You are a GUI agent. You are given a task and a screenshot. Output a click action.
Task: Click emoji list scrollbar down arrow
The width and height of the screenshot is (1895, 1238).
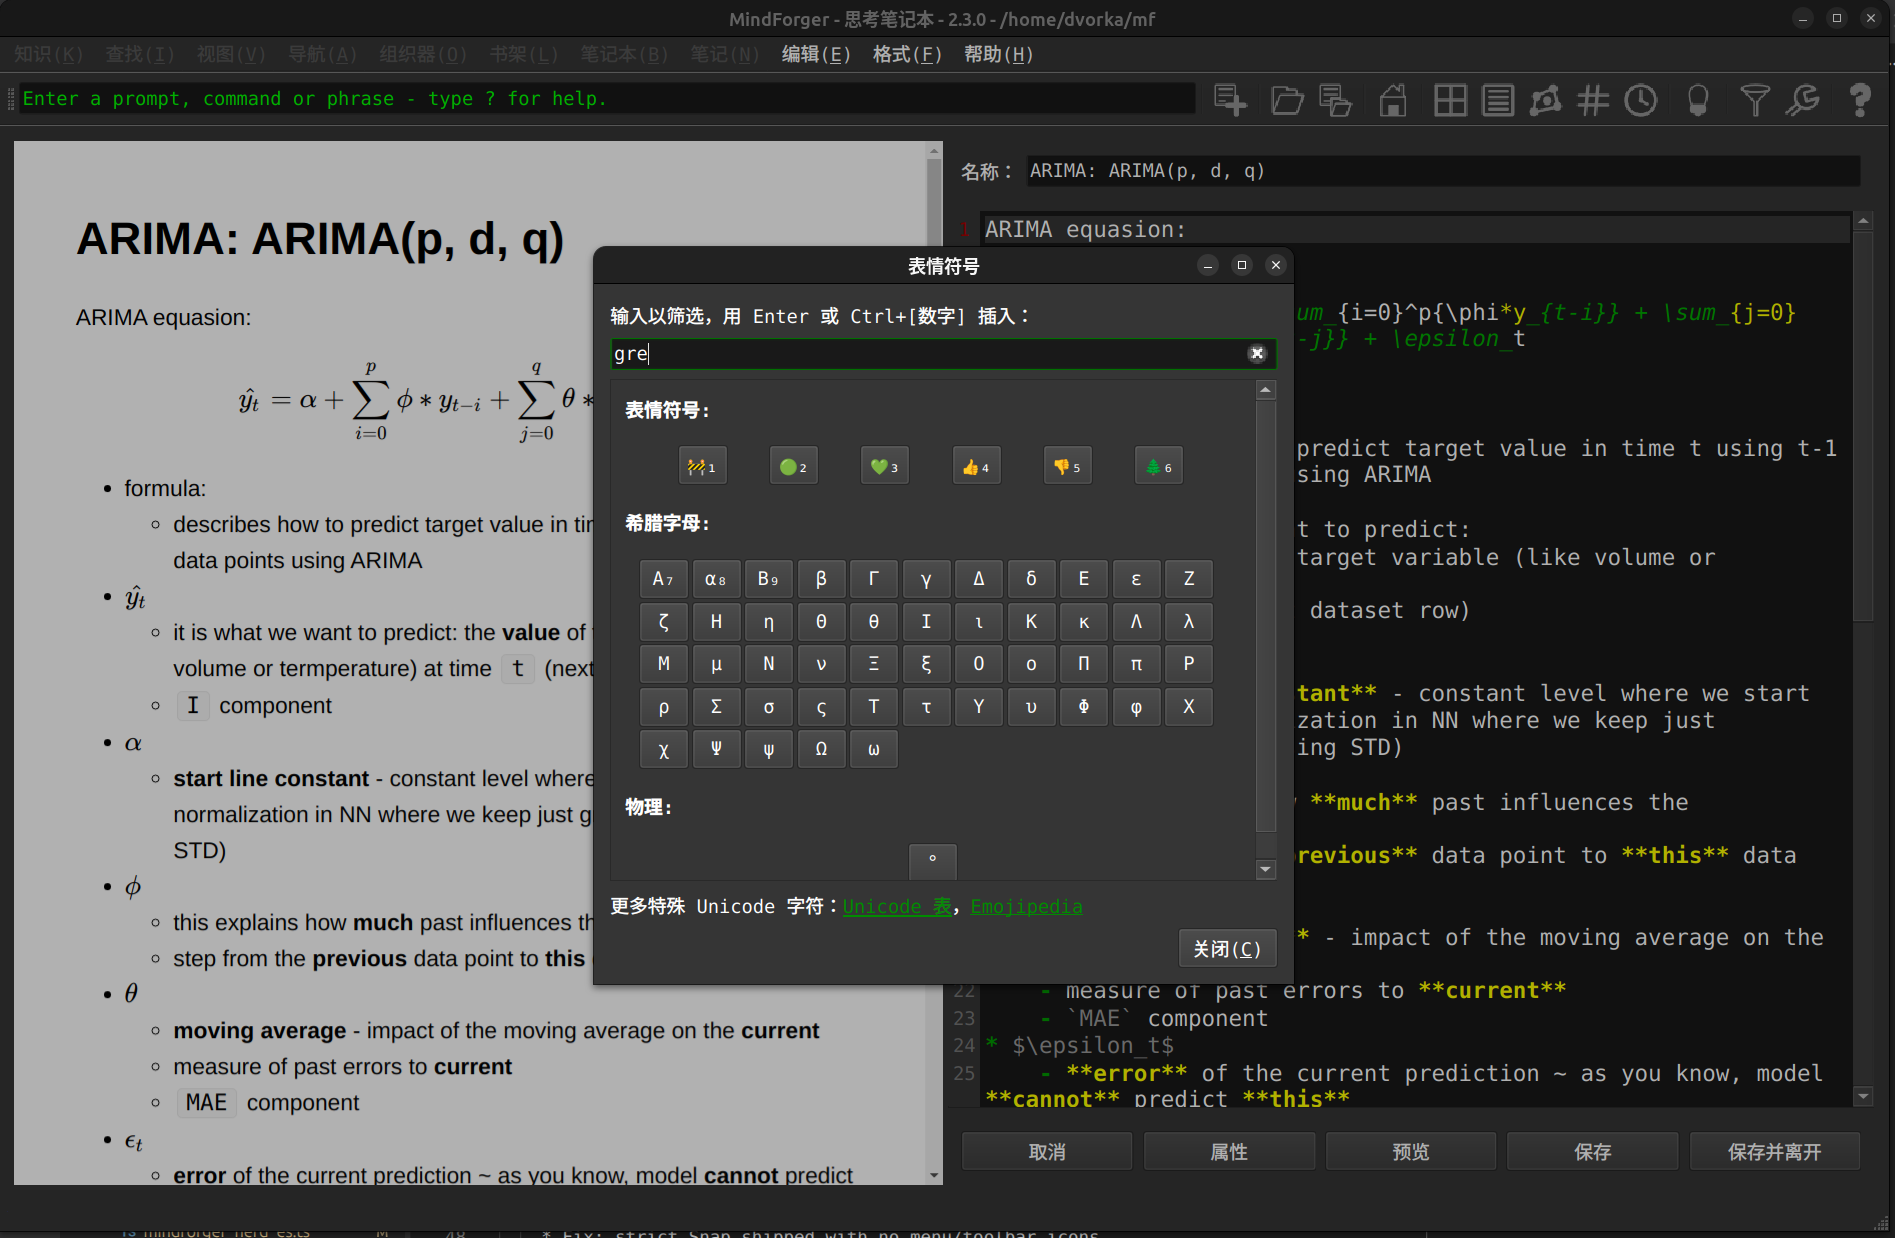pyautogui.click(x=1265, y=869)
